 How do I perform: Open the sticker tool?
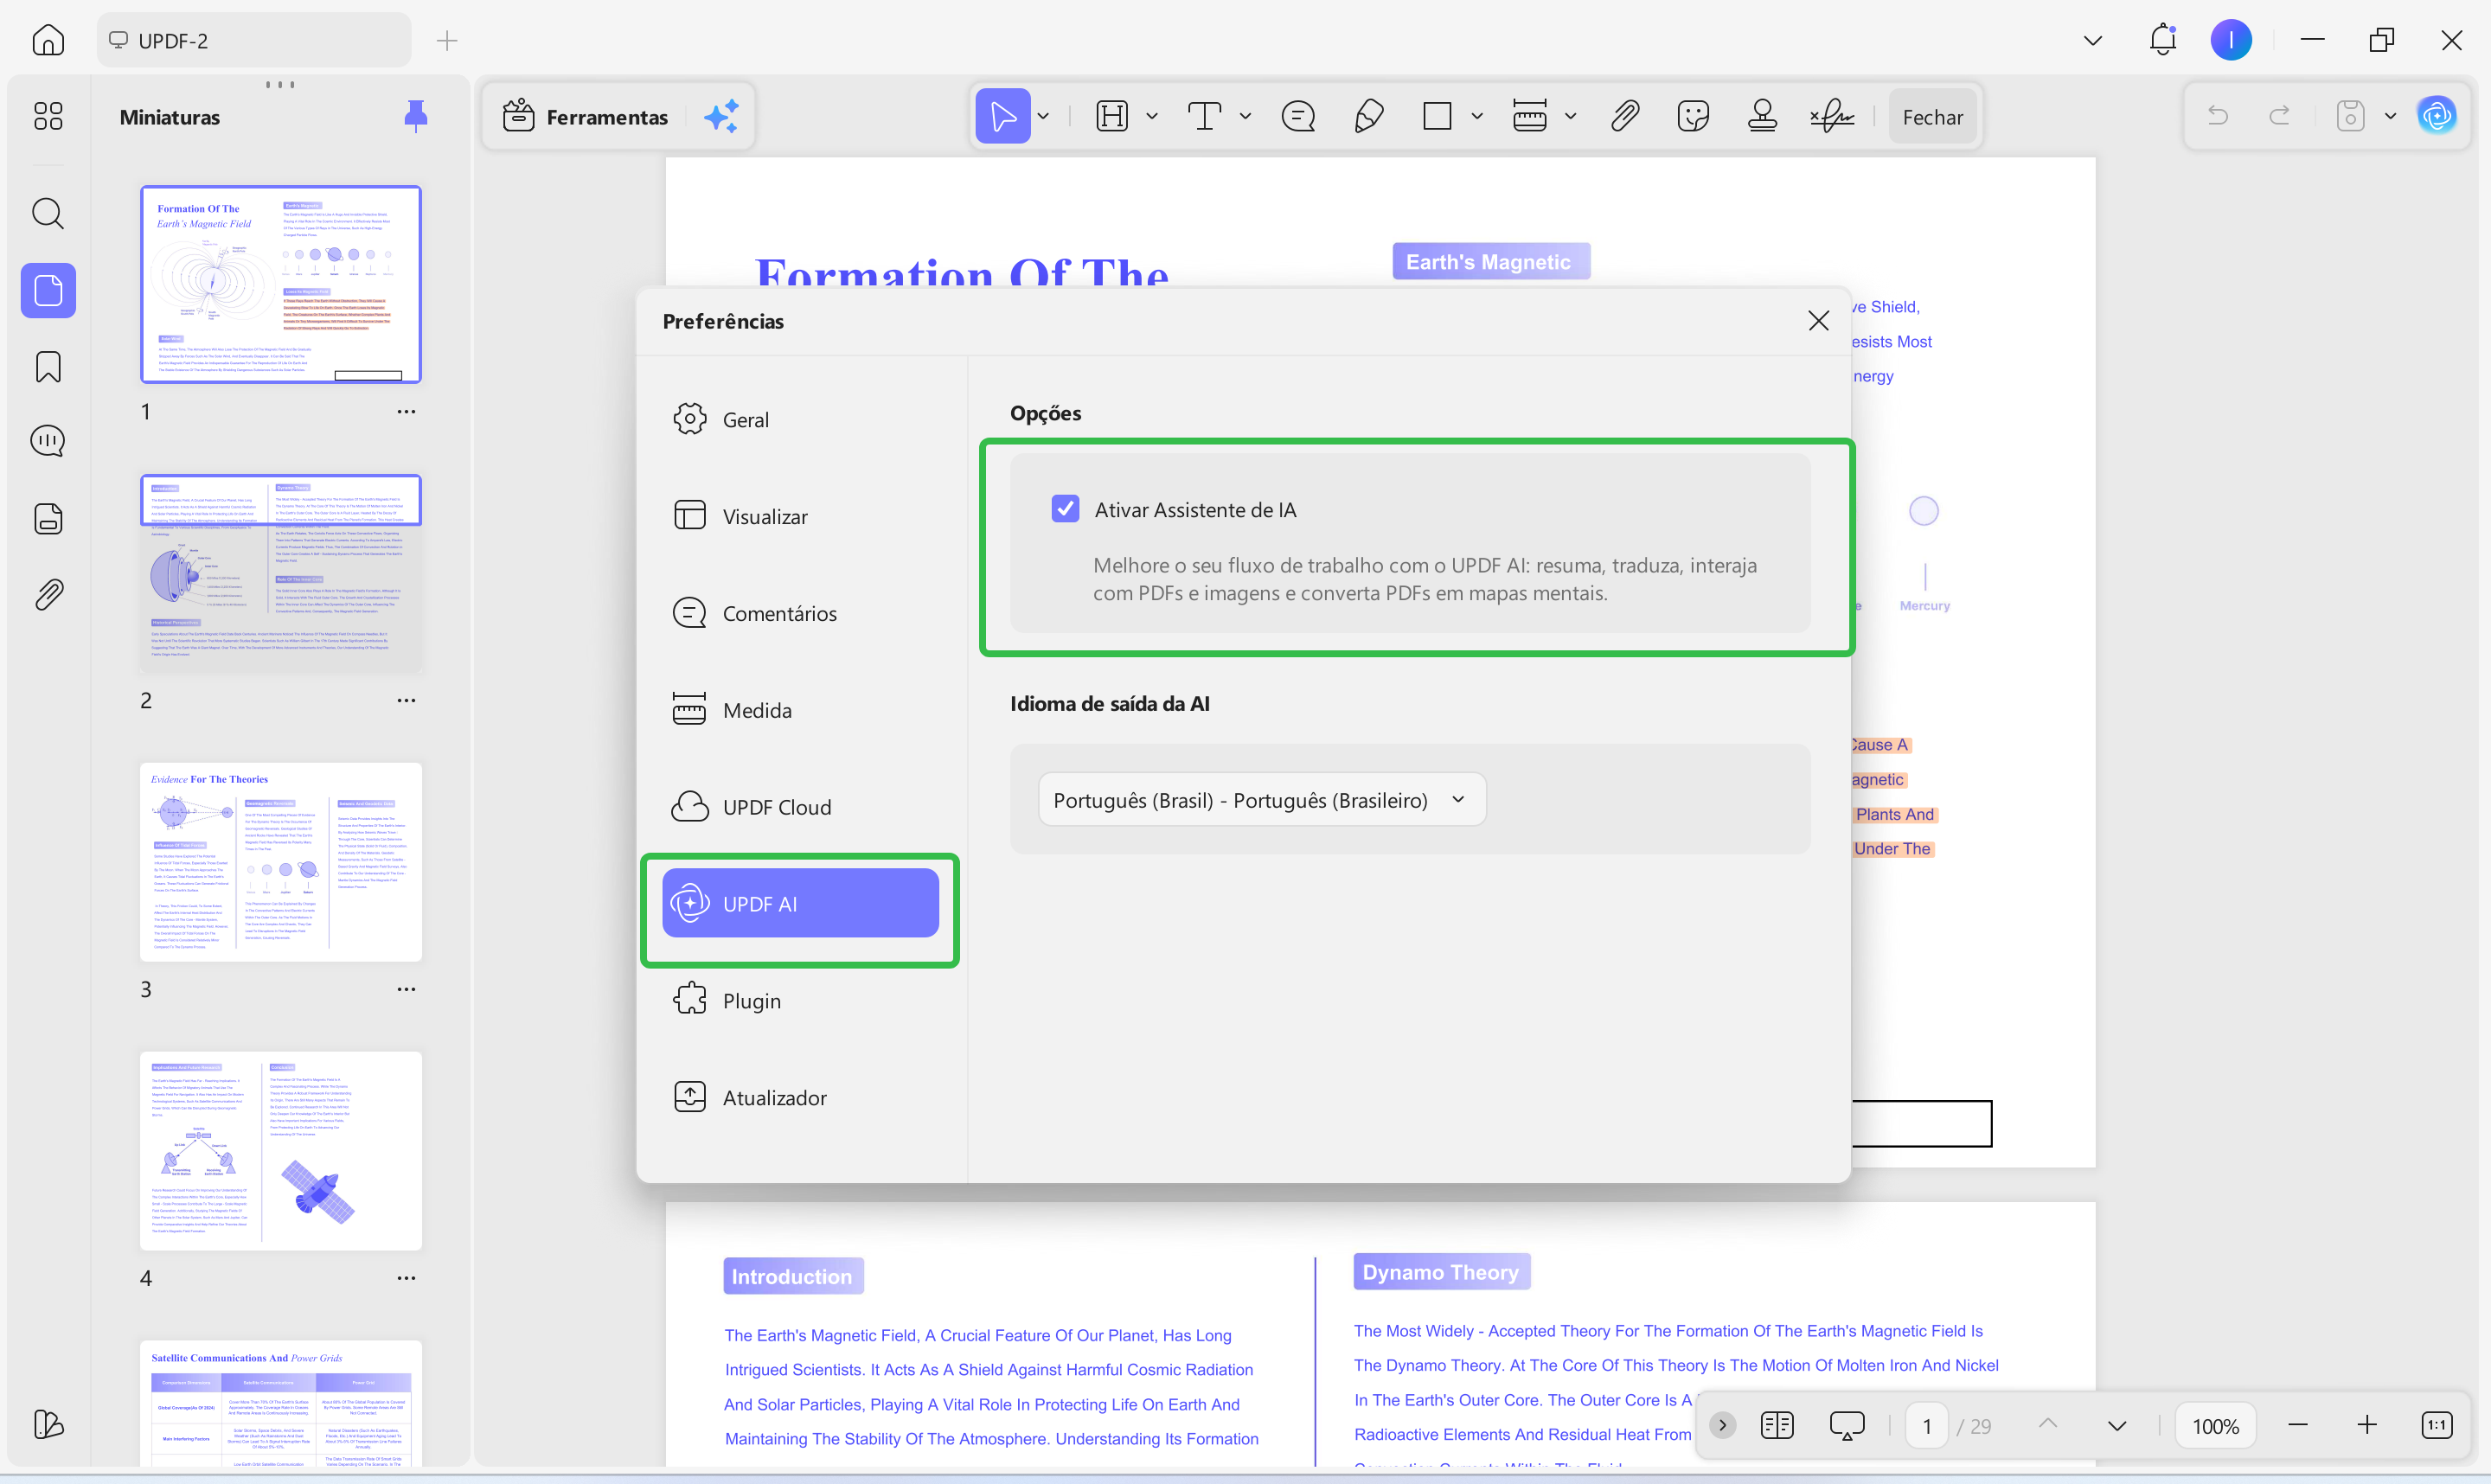click(1693, 116)
